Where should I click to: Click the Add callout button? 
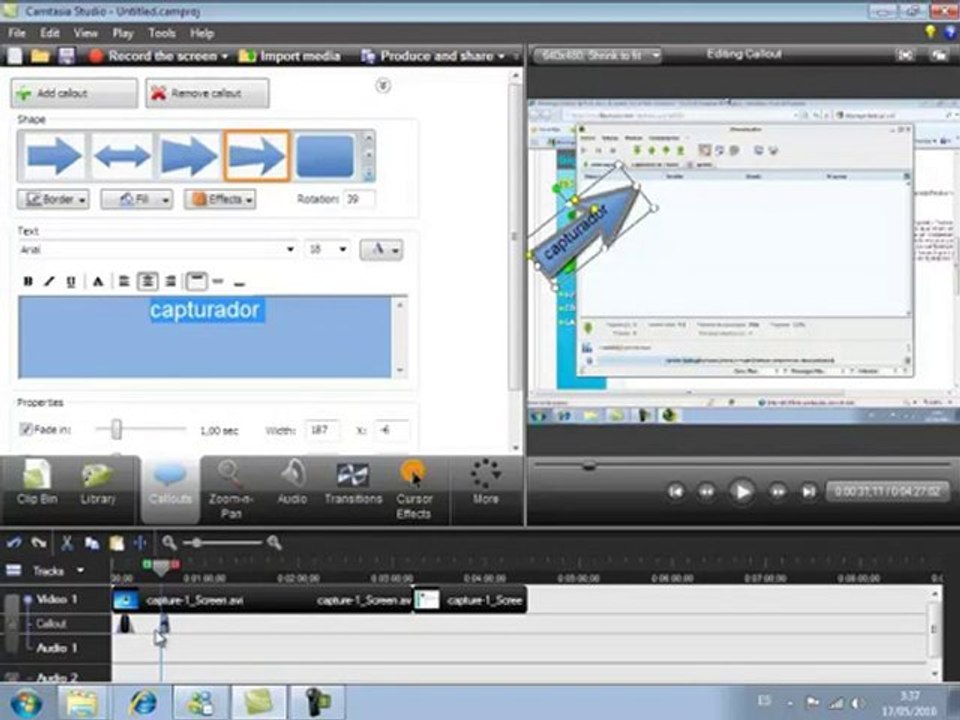[73, 93]
